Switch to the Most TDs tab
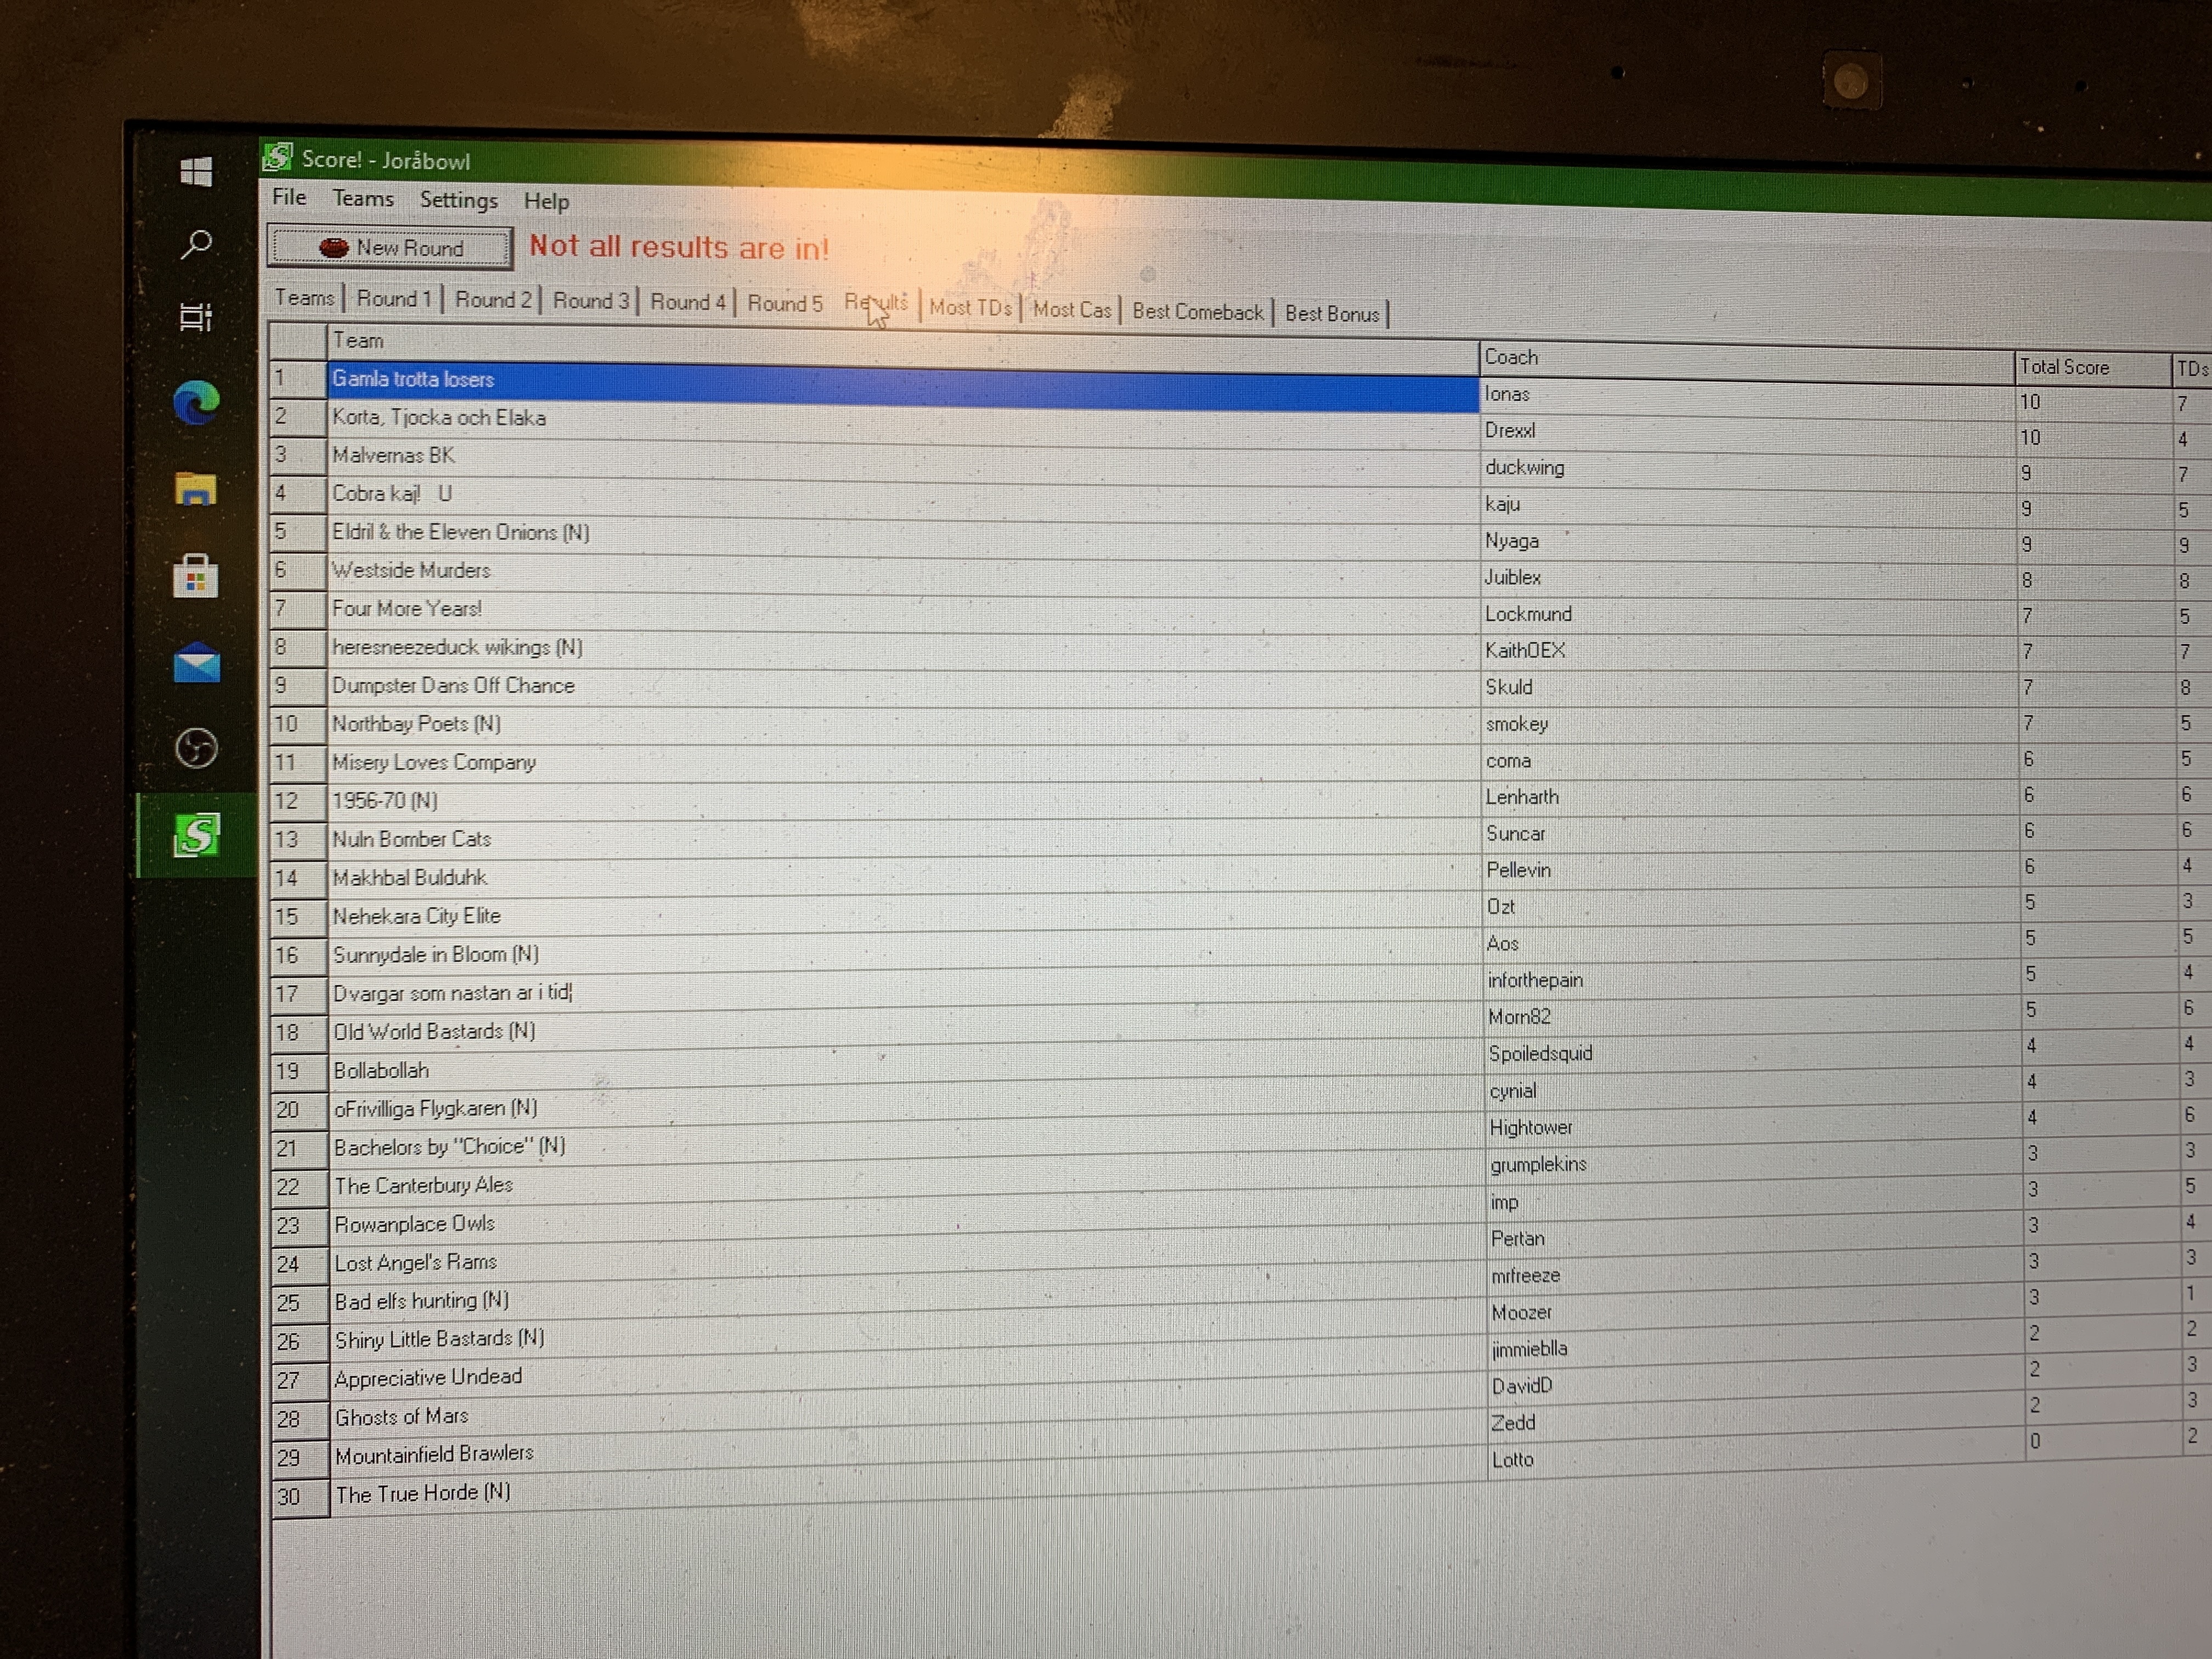Viewport: 2212px width, 1659px height. [x=969, y=308]
